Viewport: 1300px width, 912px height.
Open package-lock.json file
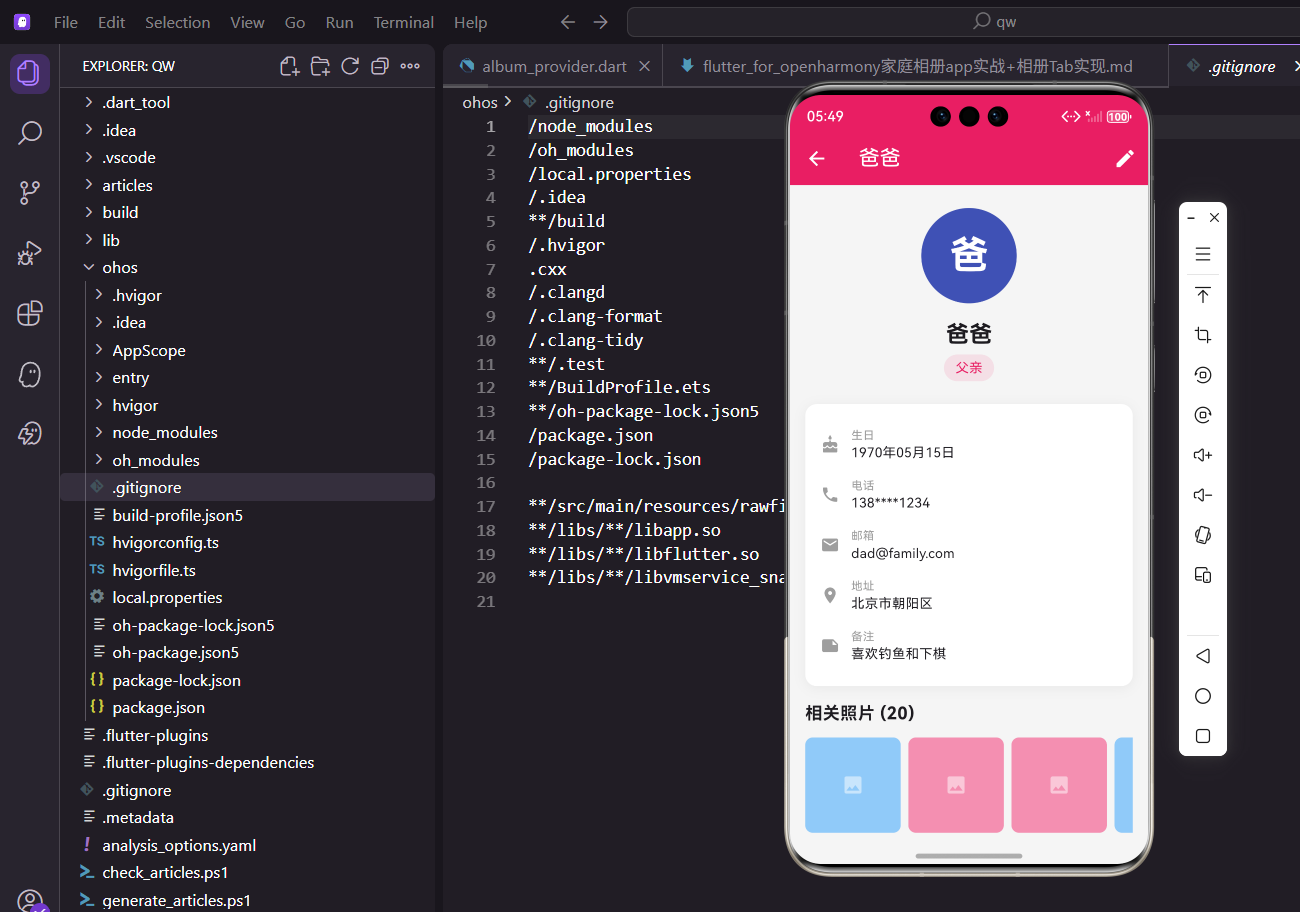(247, 680)
